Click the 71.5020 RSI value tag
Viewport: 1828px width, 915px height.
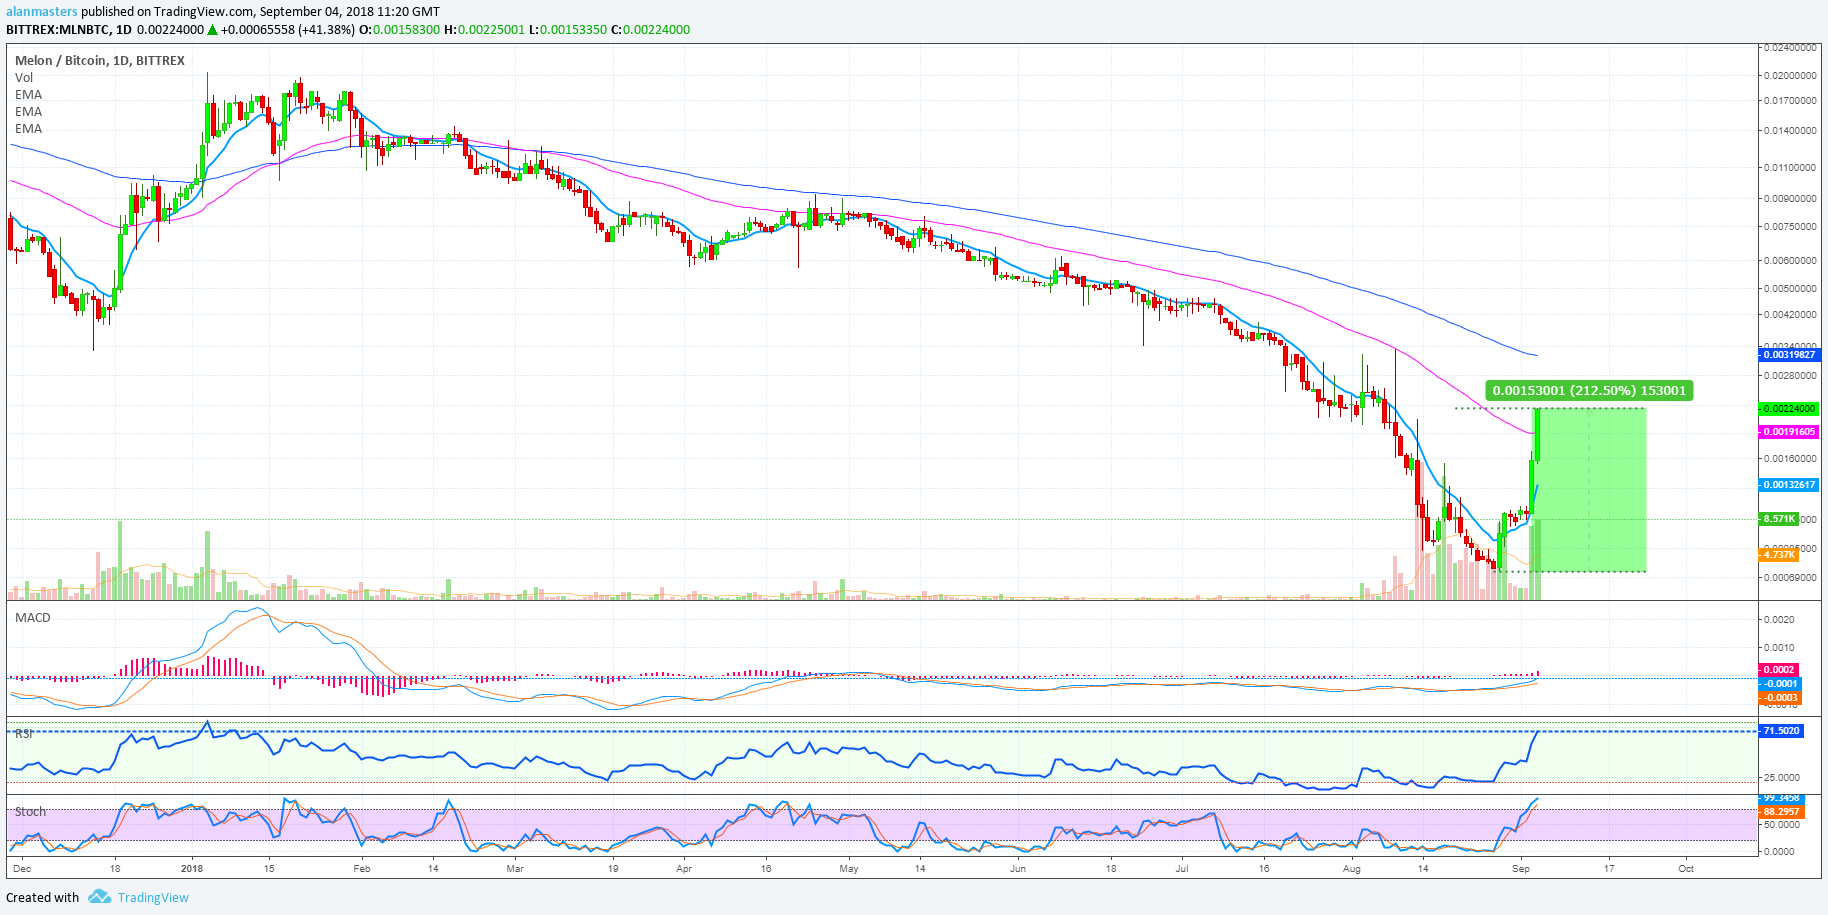pos(1781,731)
